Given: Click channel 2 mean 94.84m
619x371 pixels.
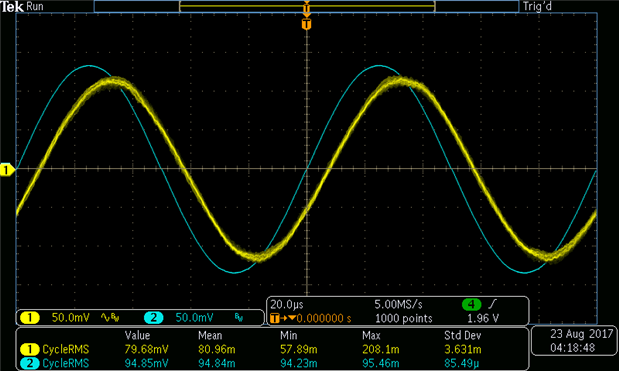Looking at the screenshot, I should click(x=217, y=363).
